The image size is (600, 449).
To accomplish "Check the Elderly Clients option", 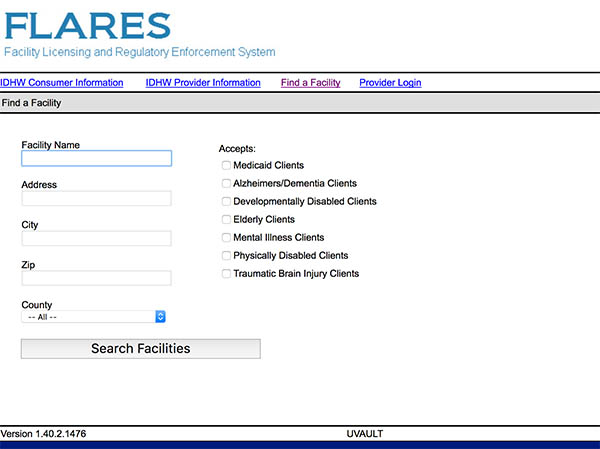I will pos(226,219).
